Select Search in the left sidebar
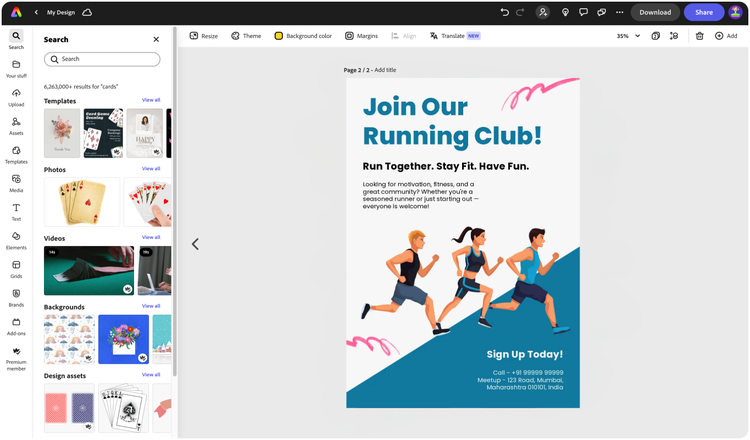This screenshot has width=750, height=440. tap(16, 40)
